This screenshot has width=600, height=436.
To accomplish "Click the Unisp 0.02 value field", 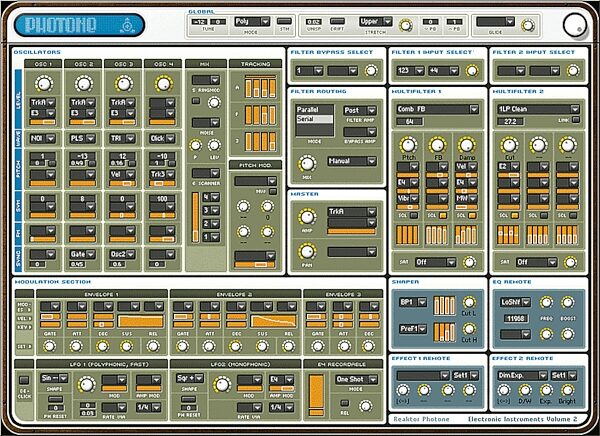I will [x=314, y=22].
